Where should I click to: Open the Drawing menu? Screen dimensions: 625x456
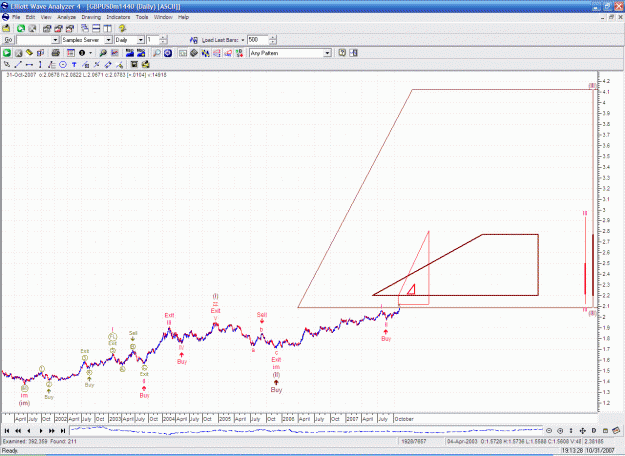pos(91,17)
